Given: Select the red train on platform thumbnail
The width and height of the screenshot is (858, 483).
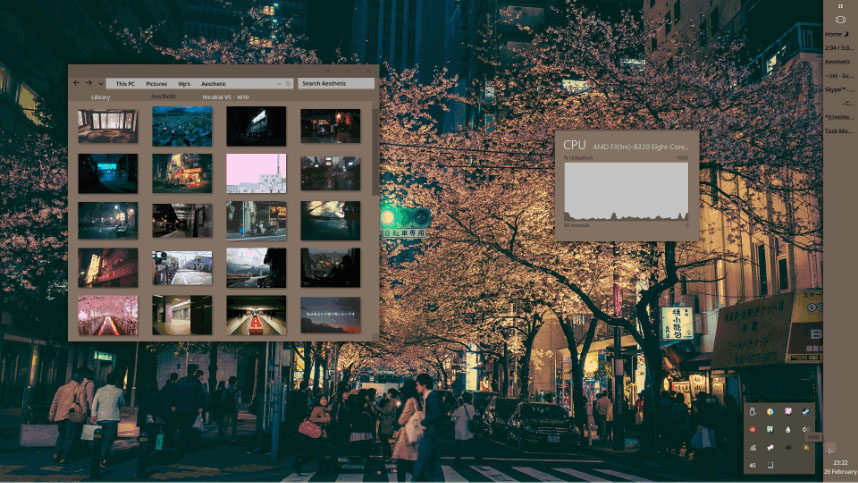Looking at the screenshot, I should (256, 316).
